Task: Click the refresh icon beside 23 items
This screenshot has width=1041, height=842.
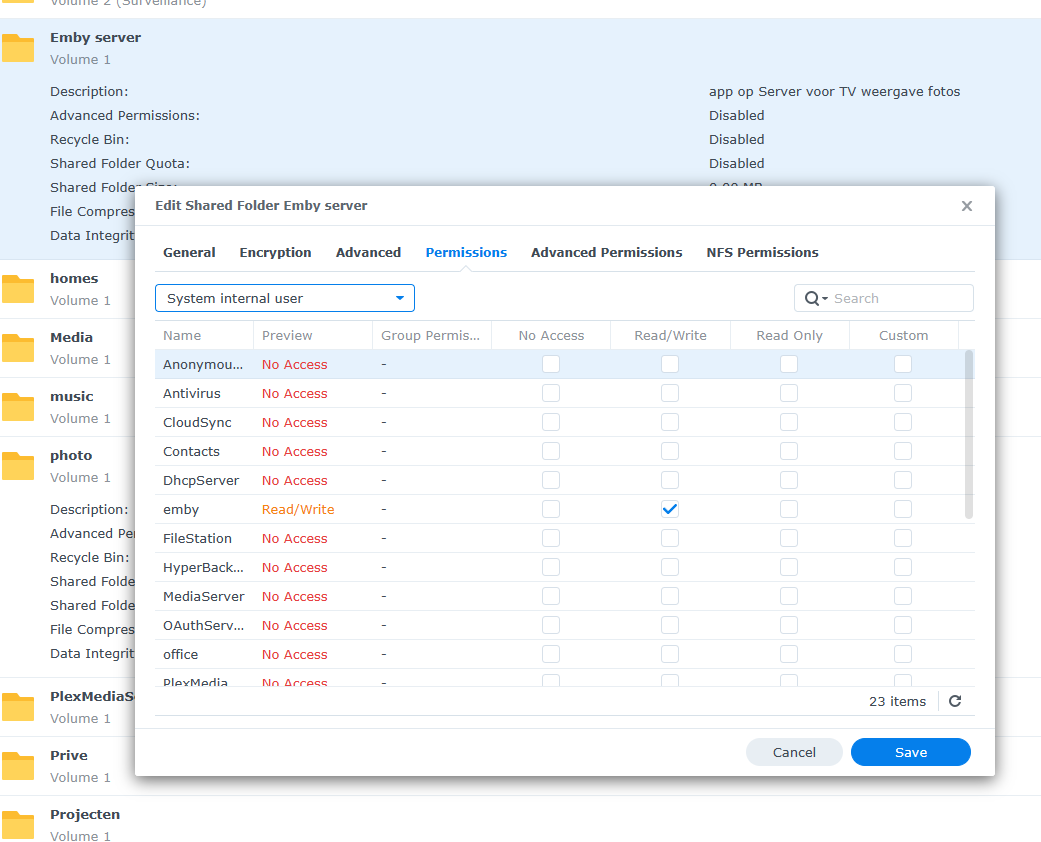Action: (x=954, y=701)
